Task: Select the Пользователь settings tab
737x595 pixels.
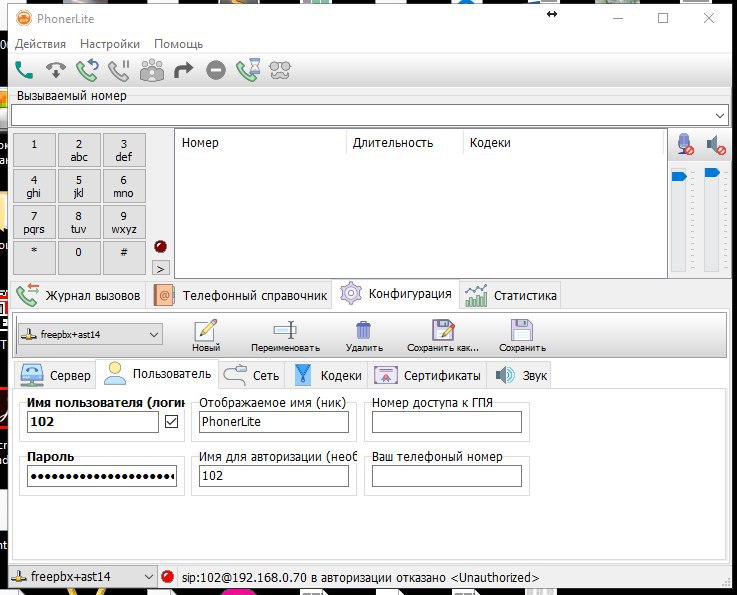Action: [x=157, y=374]
